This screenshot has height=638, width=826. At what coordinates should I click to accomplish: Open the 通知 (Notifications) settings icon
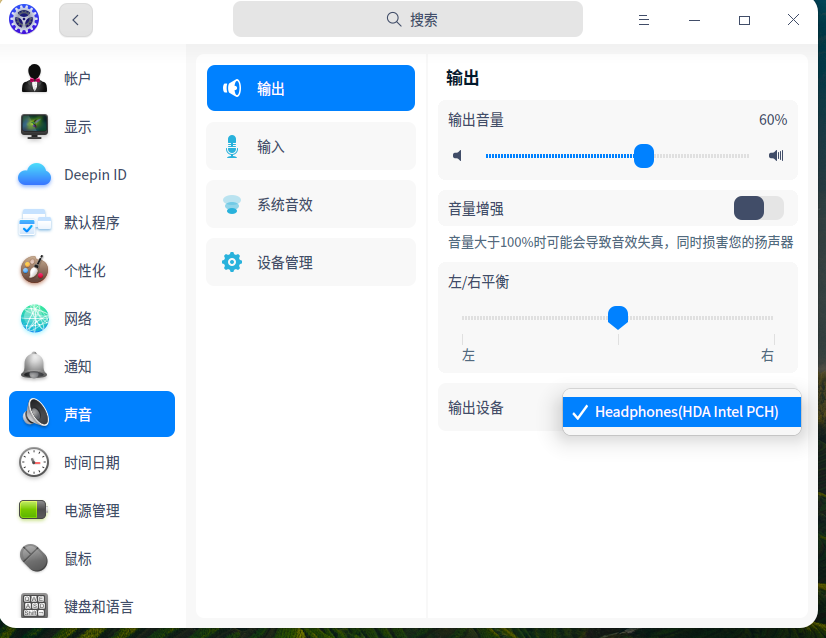point(32,366)
